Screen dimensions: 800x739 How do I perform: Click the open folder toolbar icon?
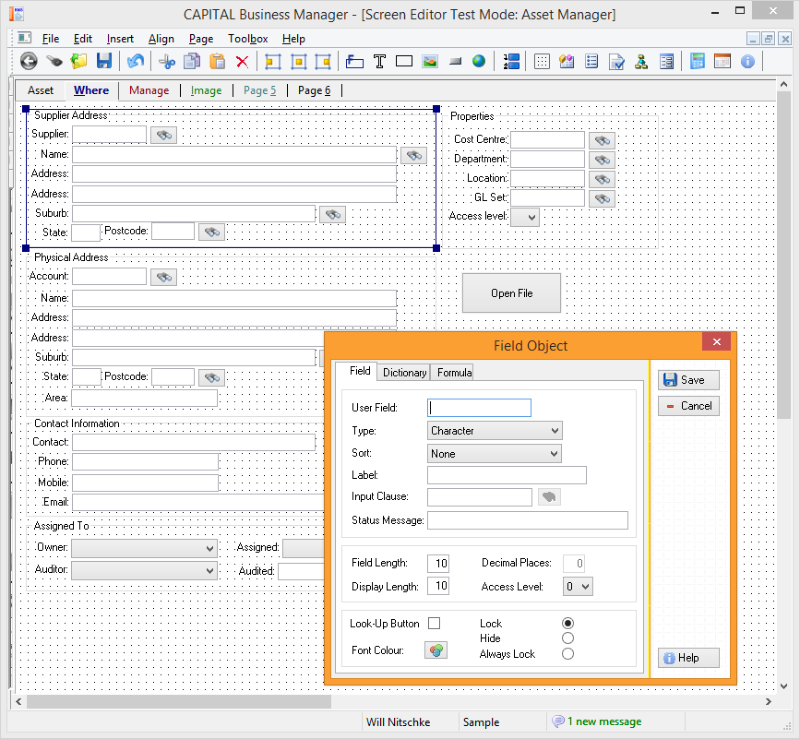(x=79, y=61)
